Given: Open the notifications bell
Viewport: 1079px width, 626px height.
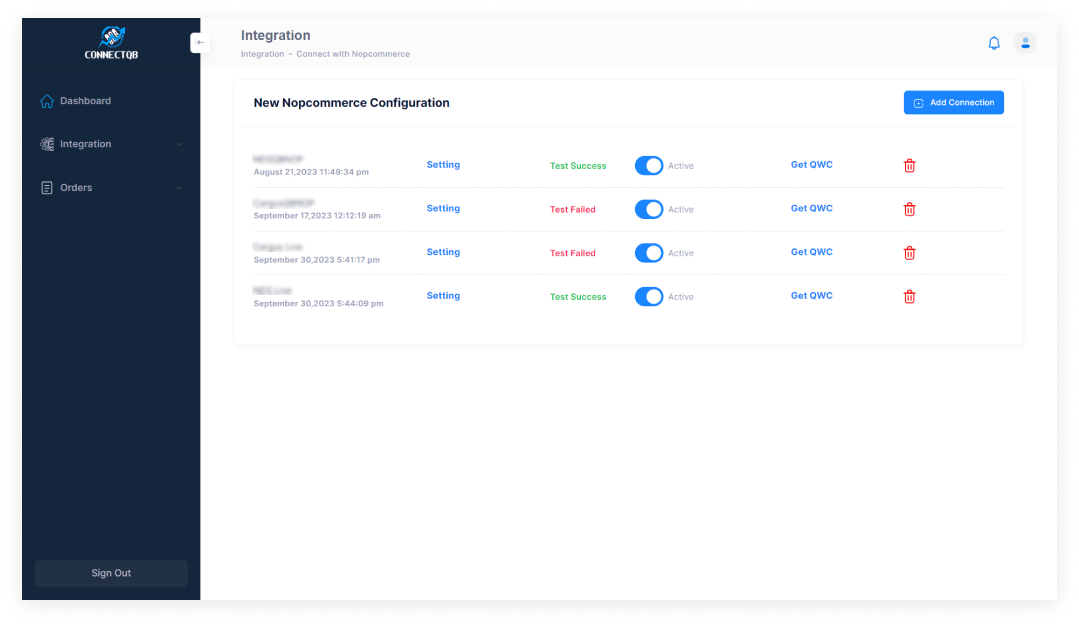Looking at the screenshot, I should pyautogui.click(x=994, y=43).
